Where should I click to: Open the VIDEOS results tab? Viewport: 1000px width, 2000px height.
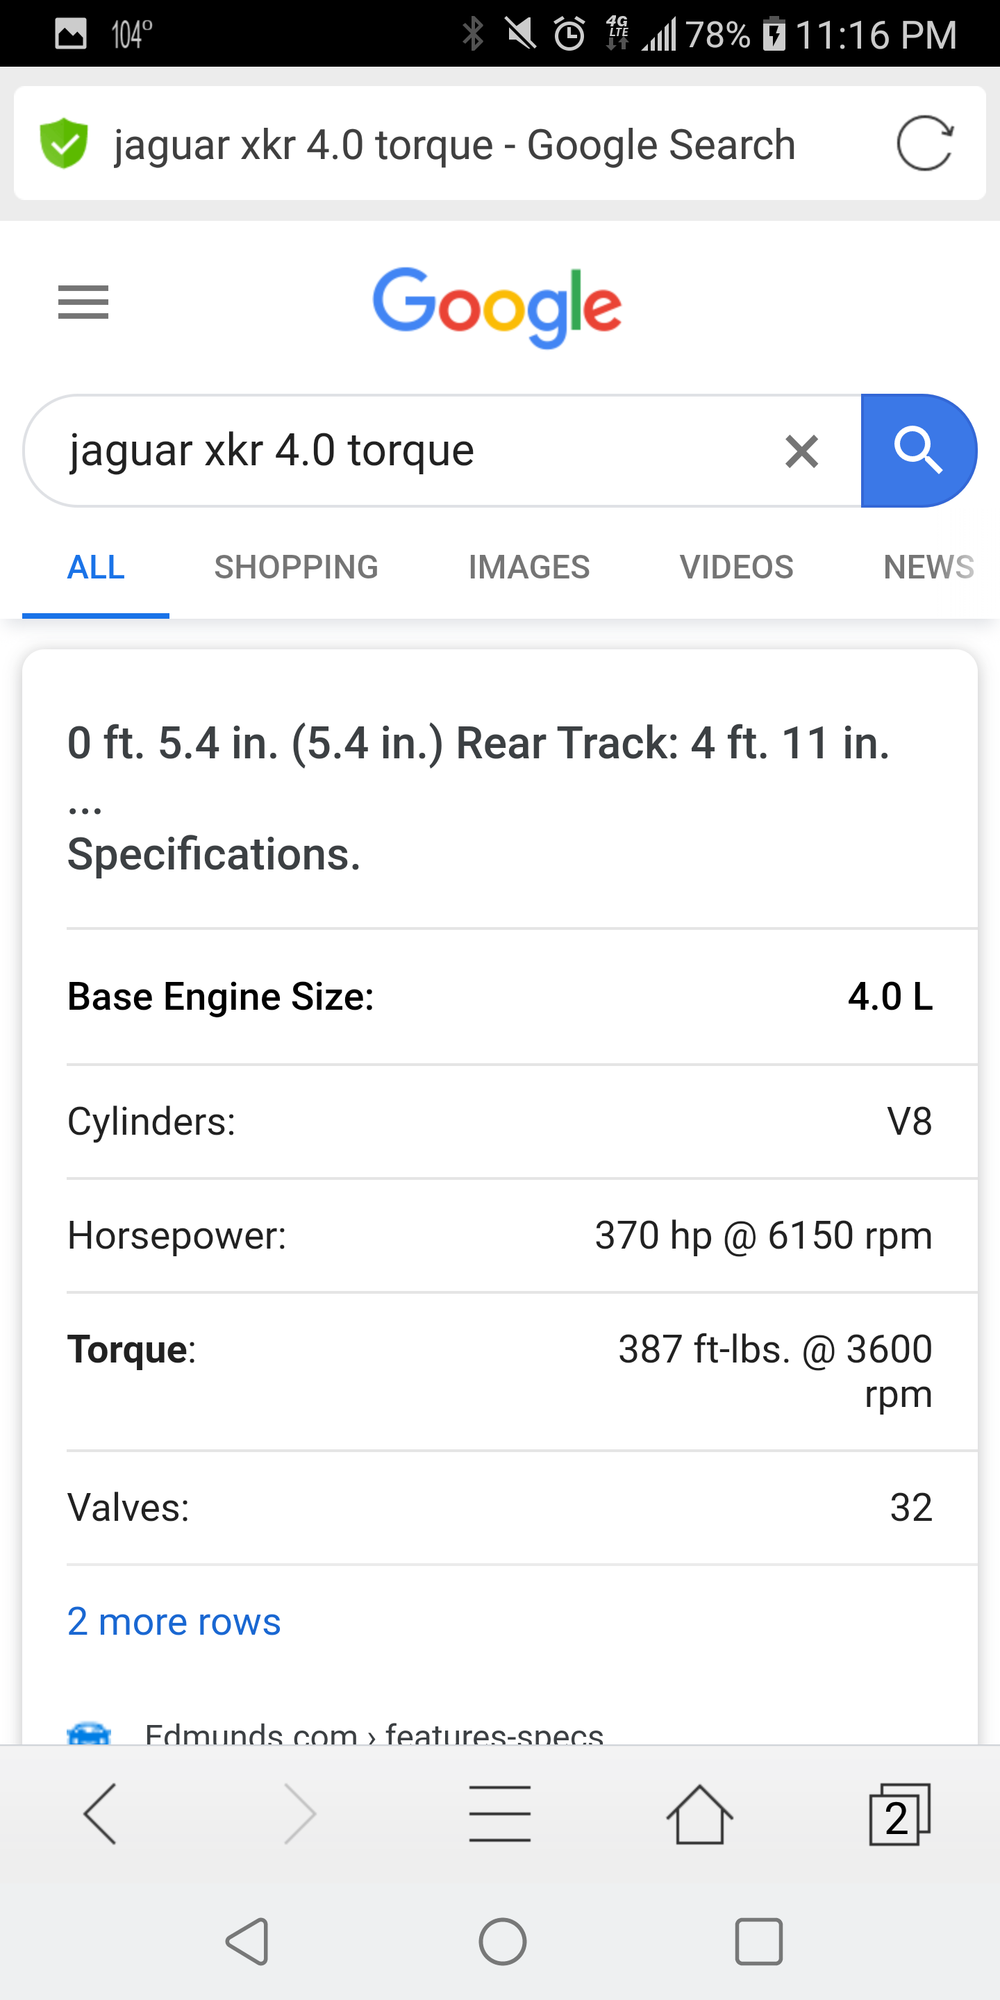(736, 567)
